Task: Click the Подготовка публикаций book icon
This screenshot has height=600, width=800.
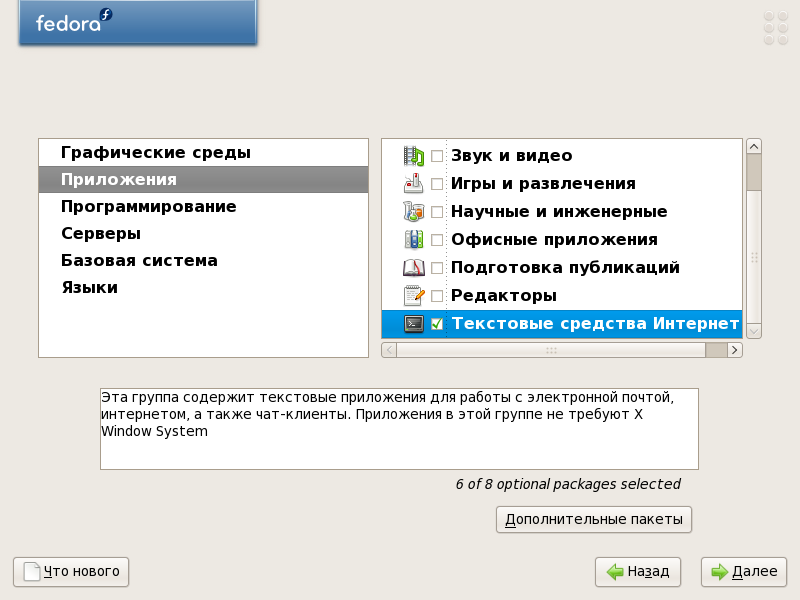Action: [x=414, y=267]
